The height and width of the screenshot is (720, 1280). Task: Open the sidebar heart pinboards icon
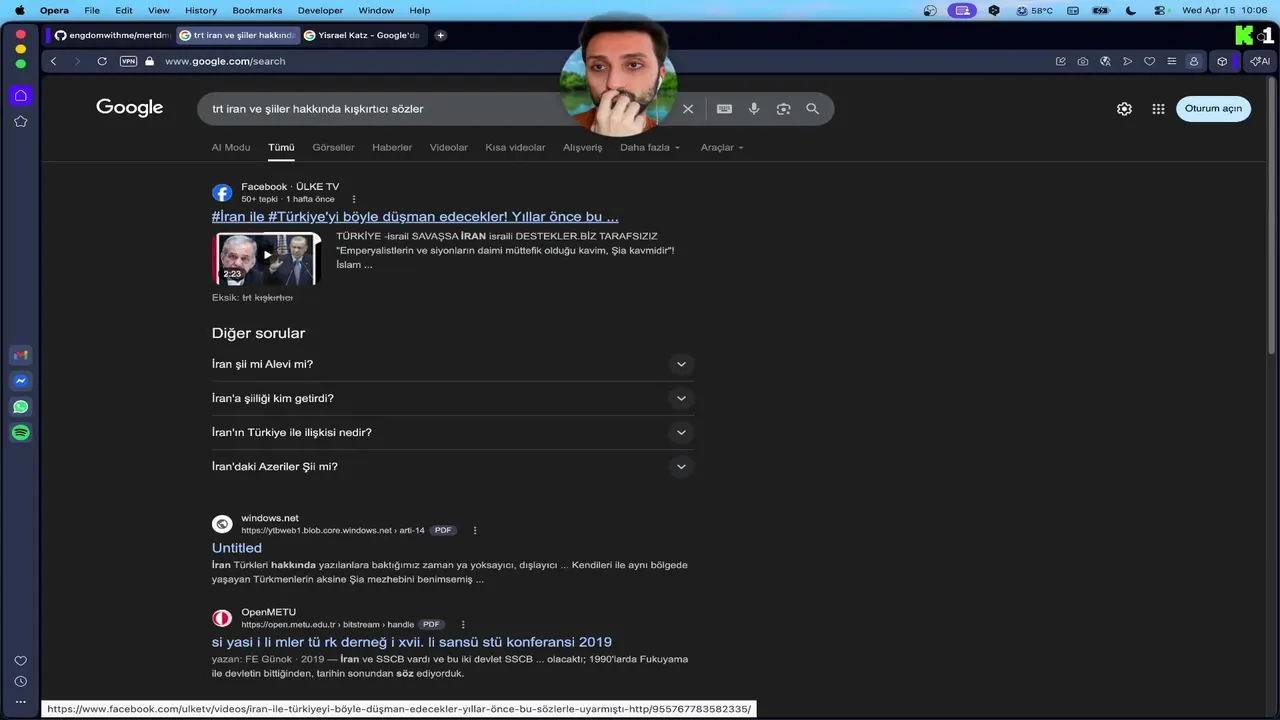point(20,661)
